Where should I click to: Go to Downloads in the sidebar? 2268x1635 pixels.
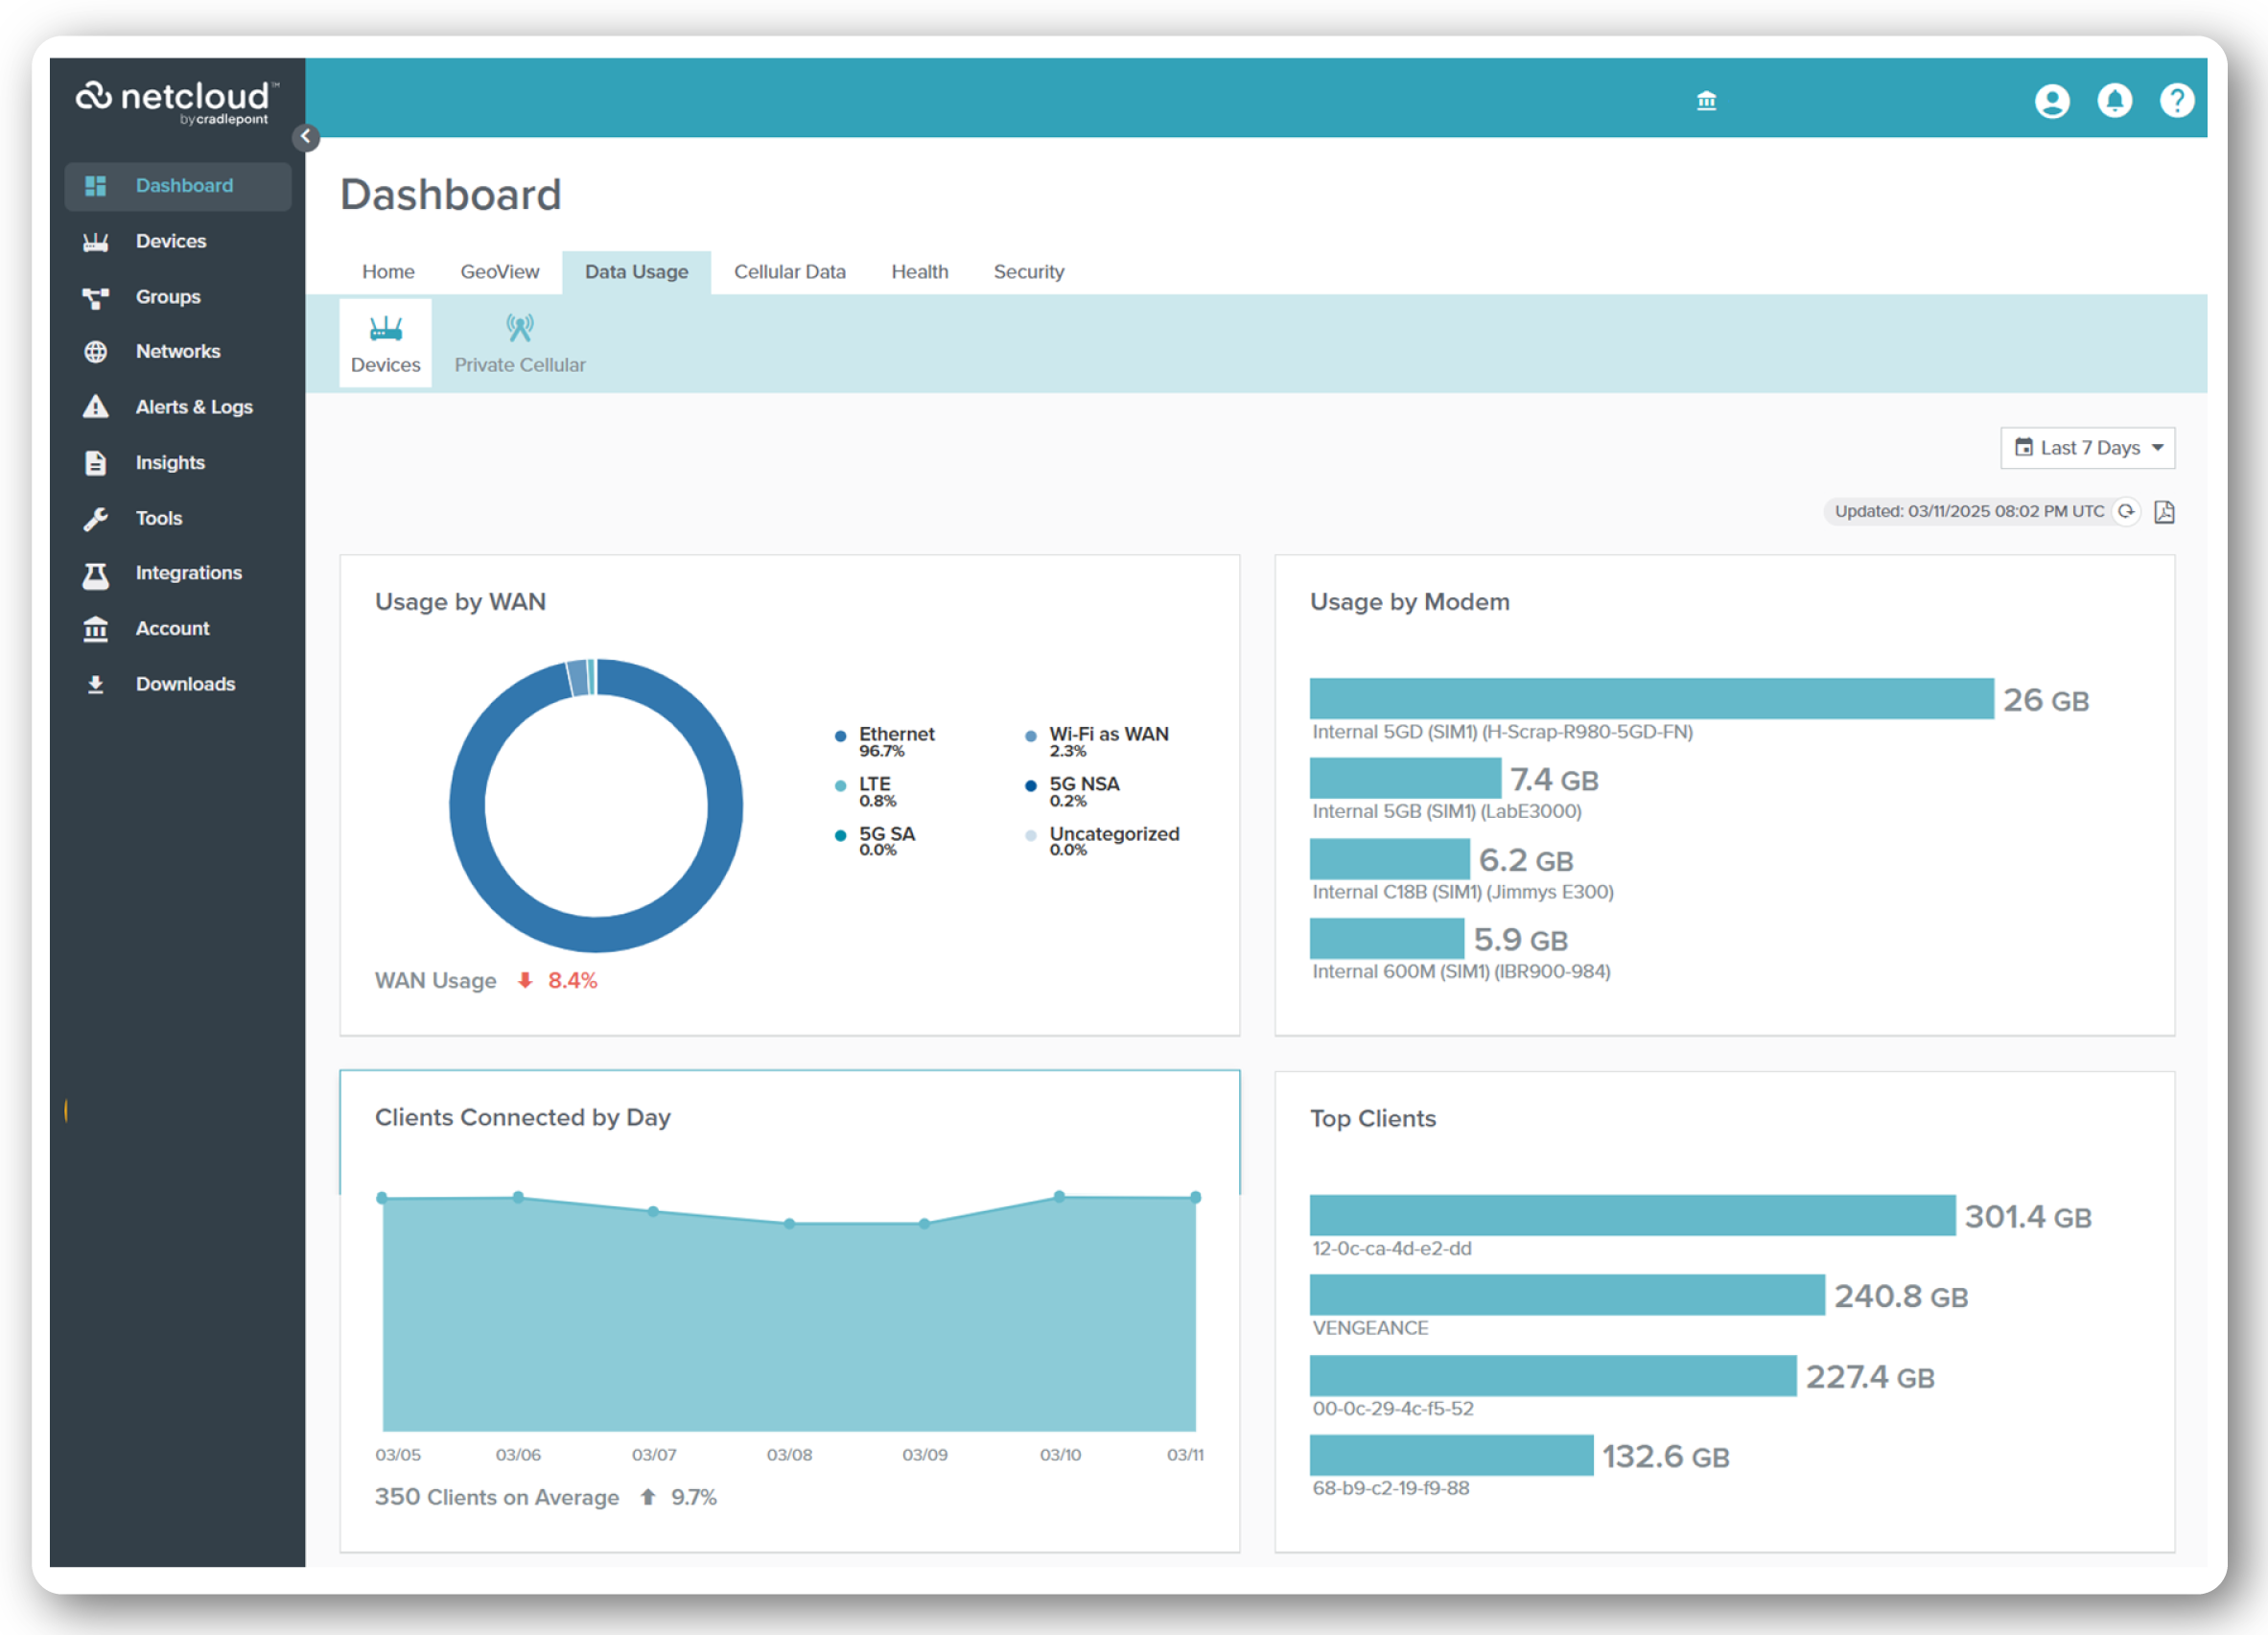coord(185,684)
